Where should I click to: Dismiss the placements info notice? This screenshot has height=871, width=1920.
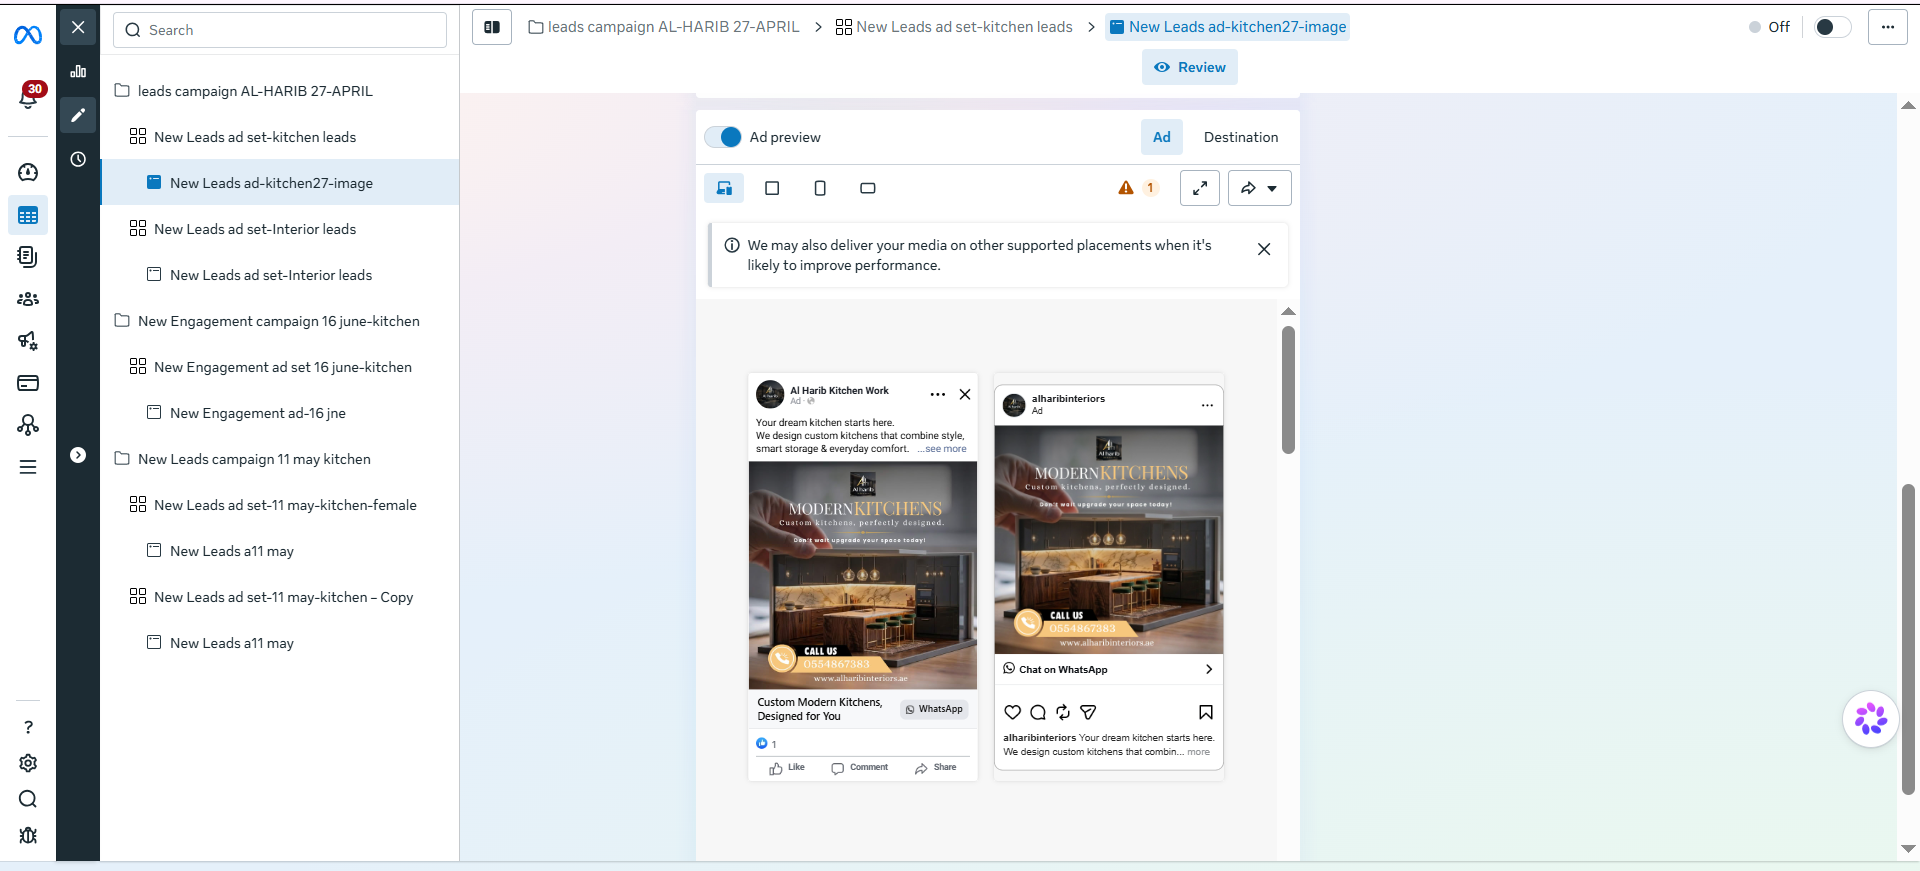[x=1264, y=249]
